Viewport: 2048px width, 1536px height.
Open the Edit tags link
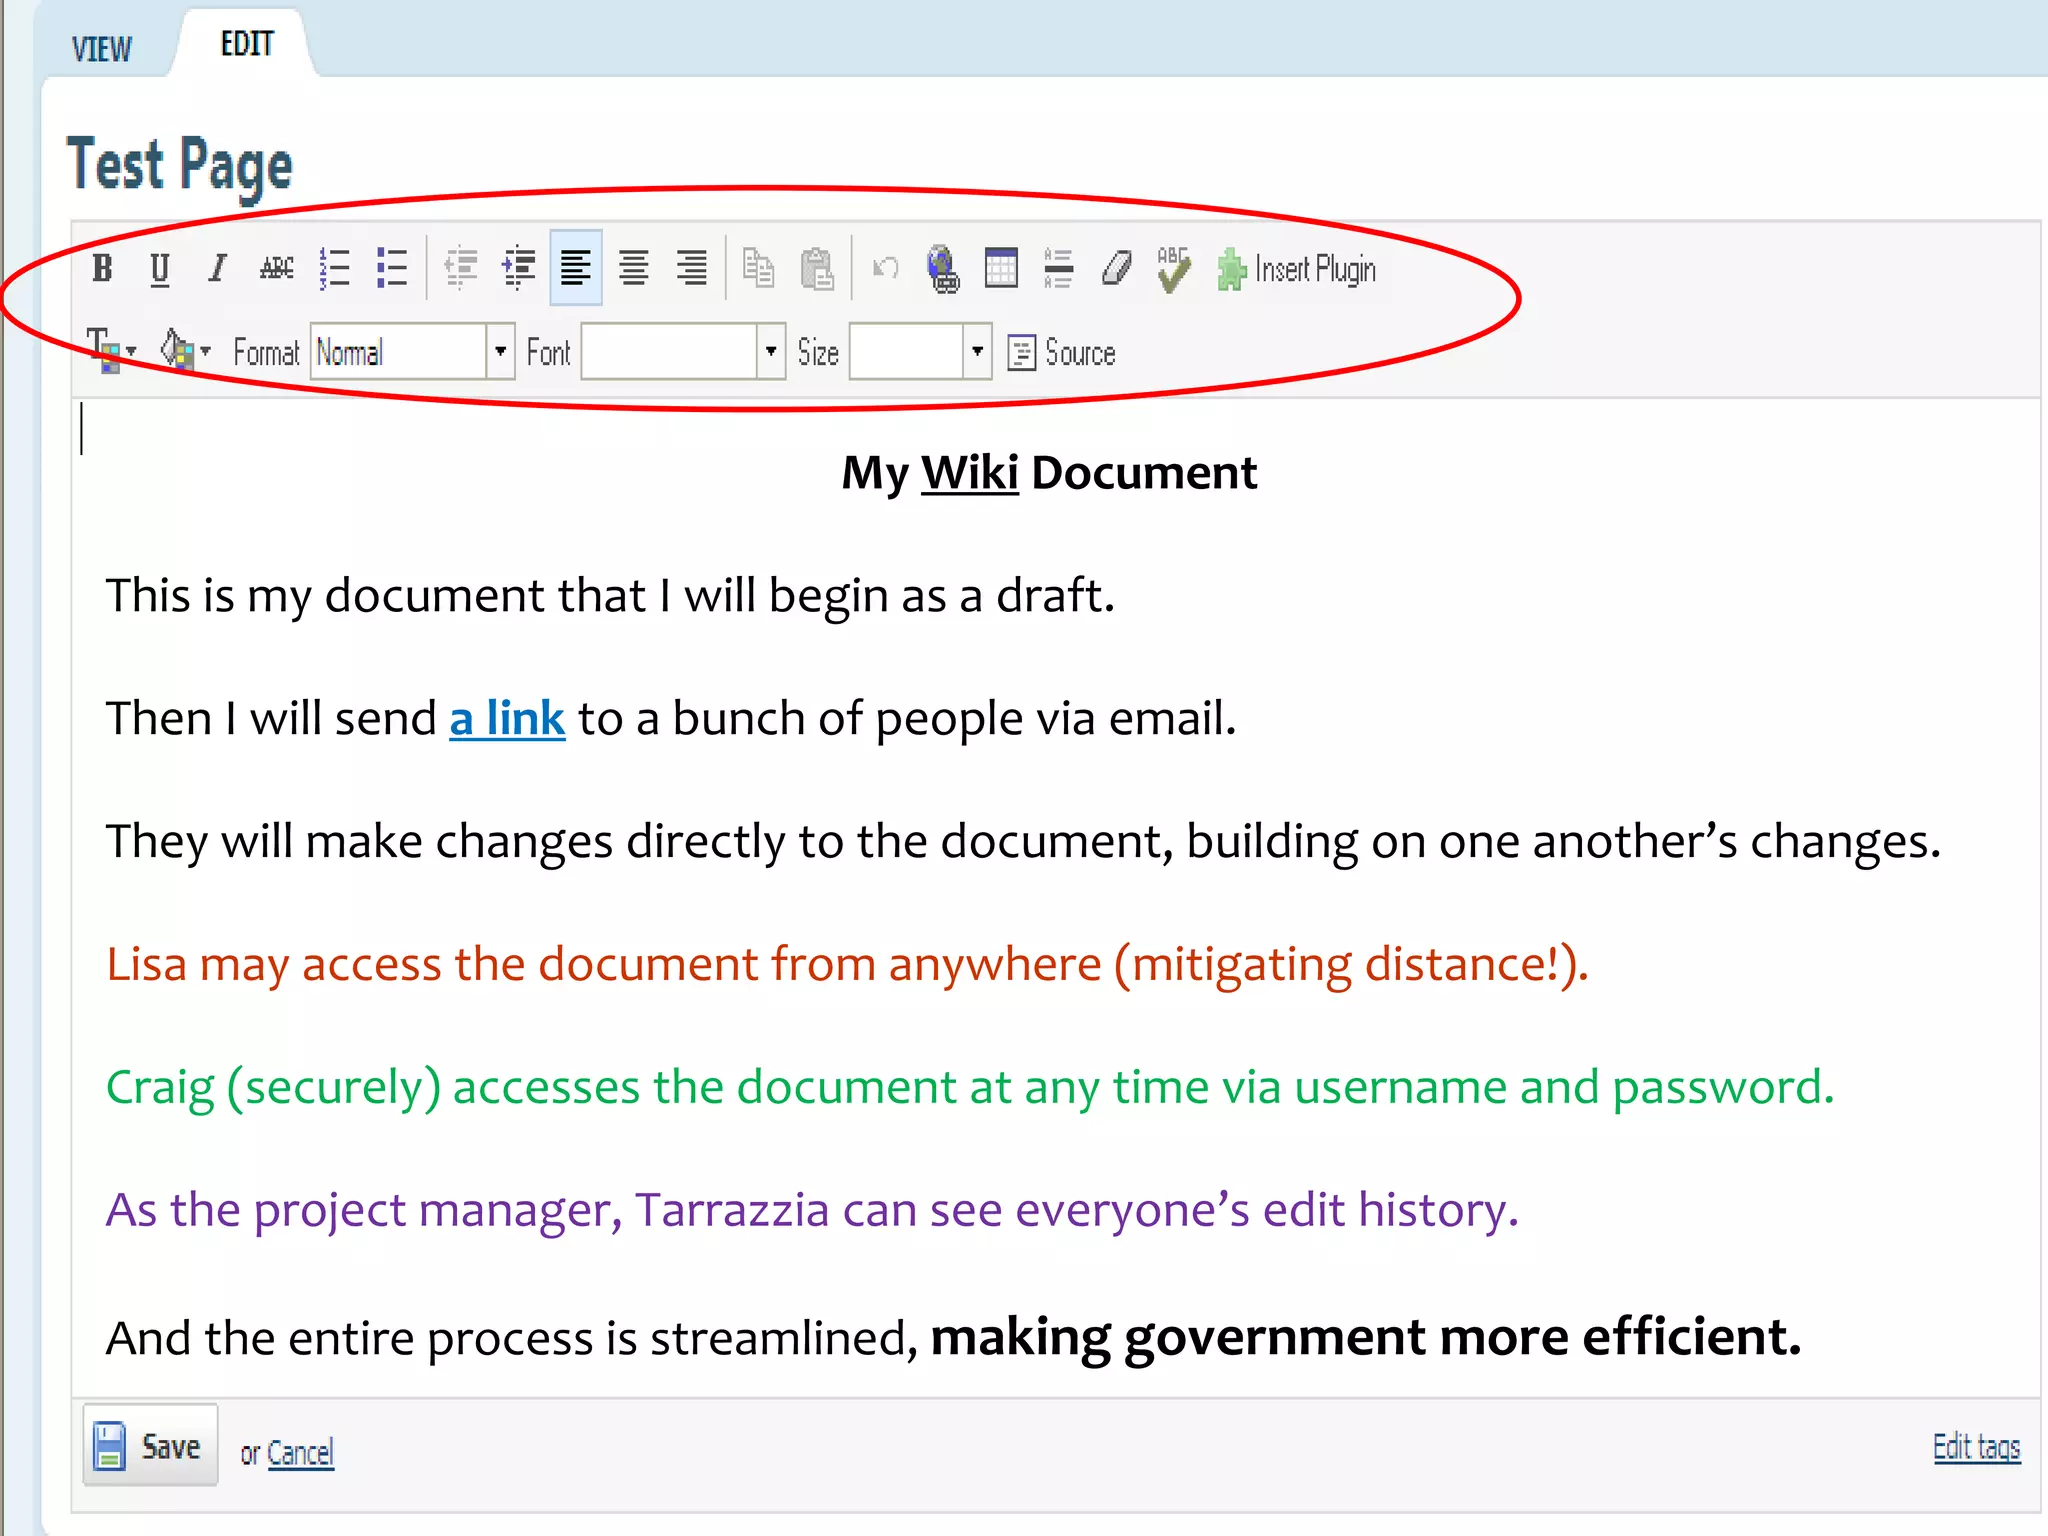pyautogui.click(x=1976, y=1447)
